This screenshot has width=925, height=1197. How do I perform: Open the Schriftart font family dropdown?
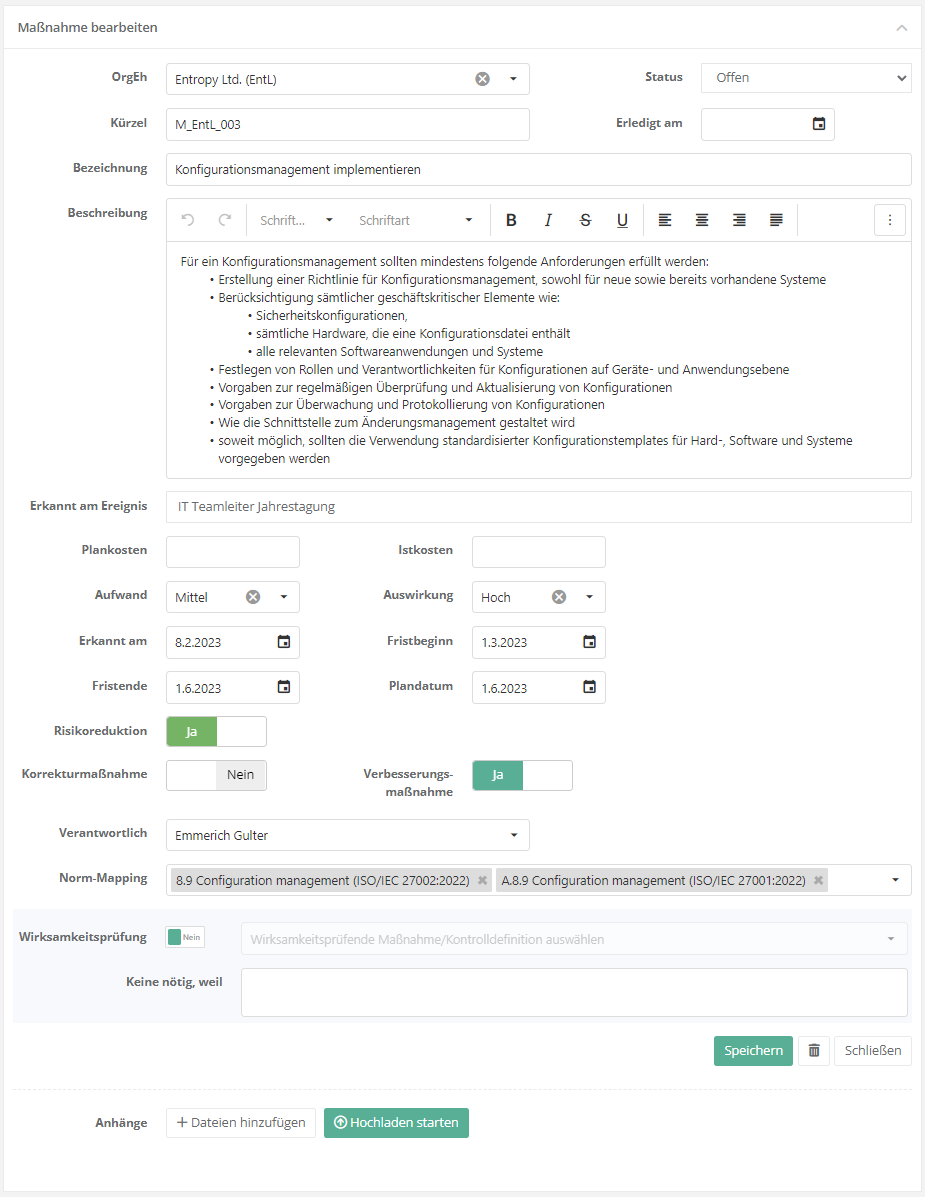pos(416,221)
